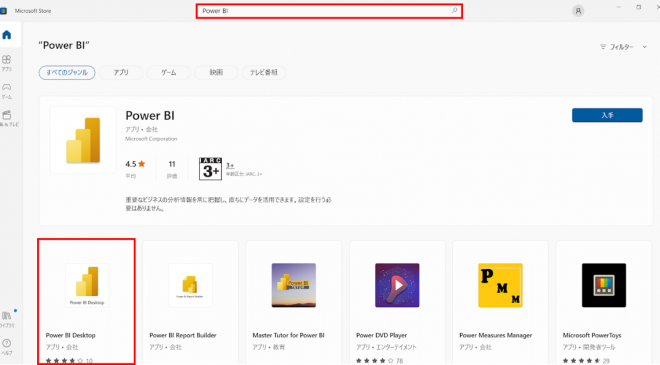Select the 映画 filter tab

tap(216, 72)
